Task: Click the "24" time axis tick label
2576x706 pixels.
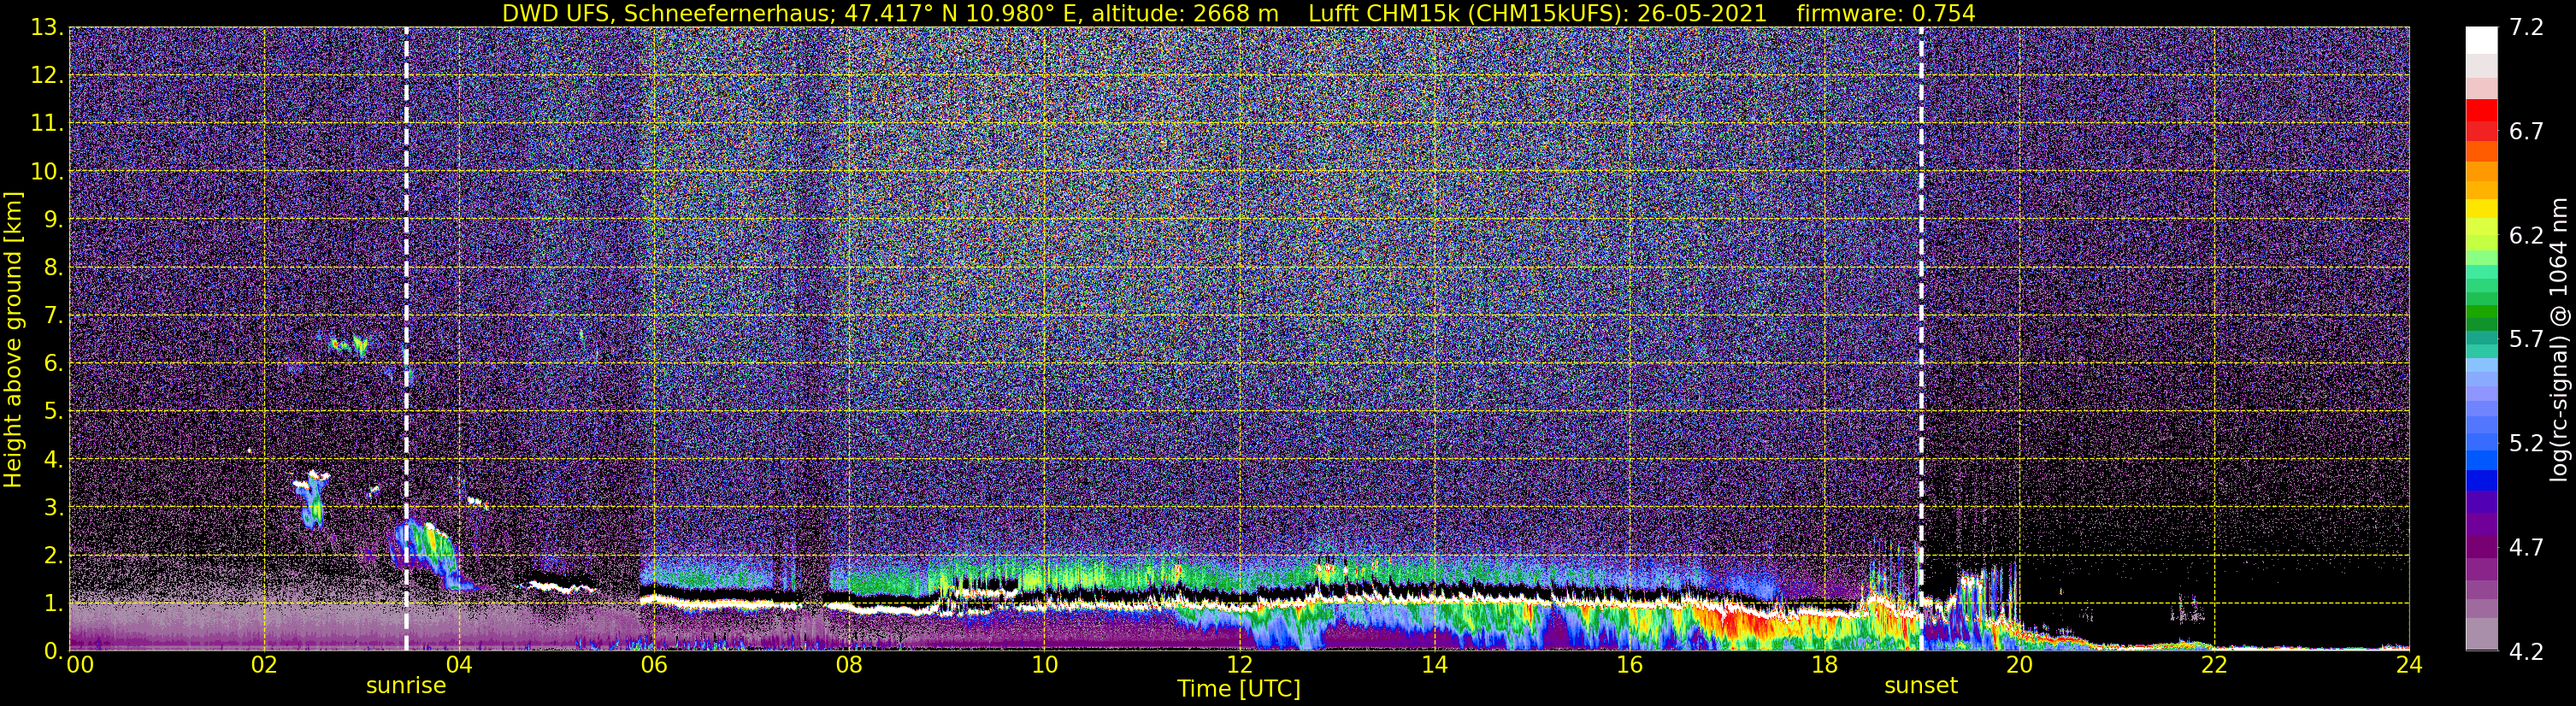Action: click(2409, 665)
